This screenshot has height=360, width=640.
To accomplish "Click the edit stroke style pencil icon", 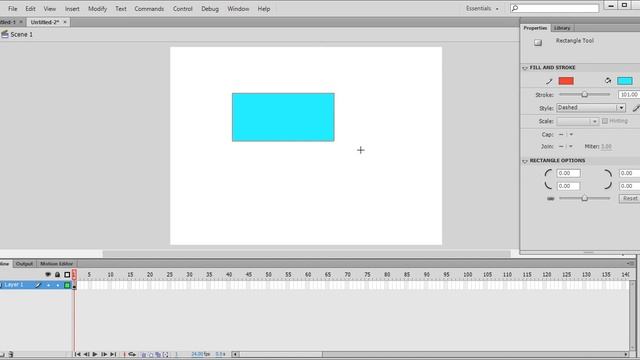I will pos(636,108).
